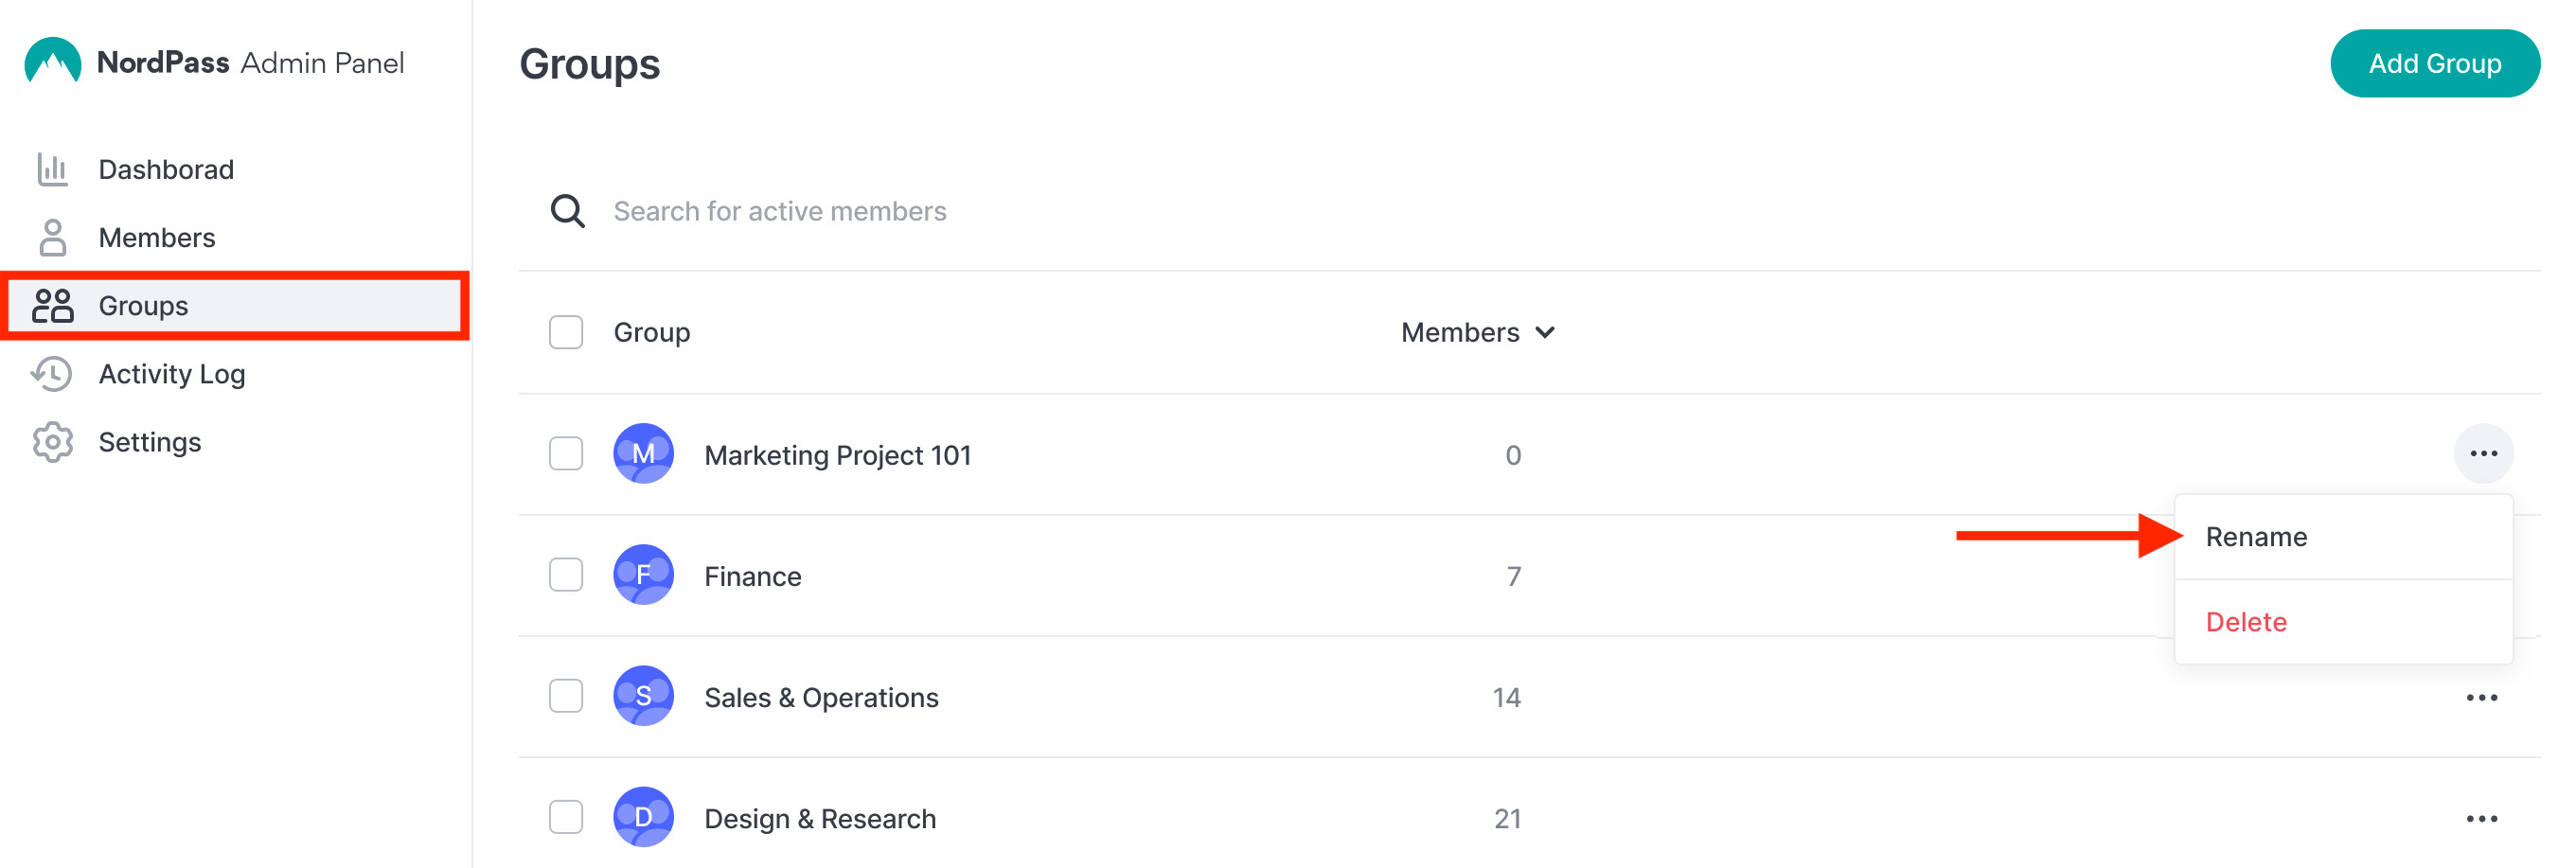This screenshot has width=2576, height=868.
Task: Click the Design & Research avatar
Action: pos(643,817)
